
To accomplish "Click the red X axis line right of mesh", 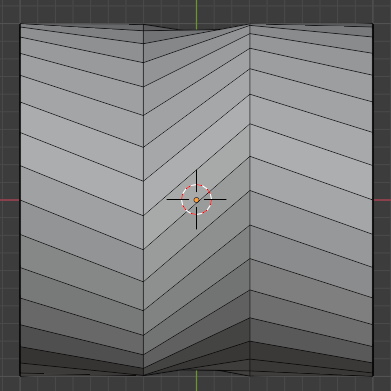I will [382, 200].
